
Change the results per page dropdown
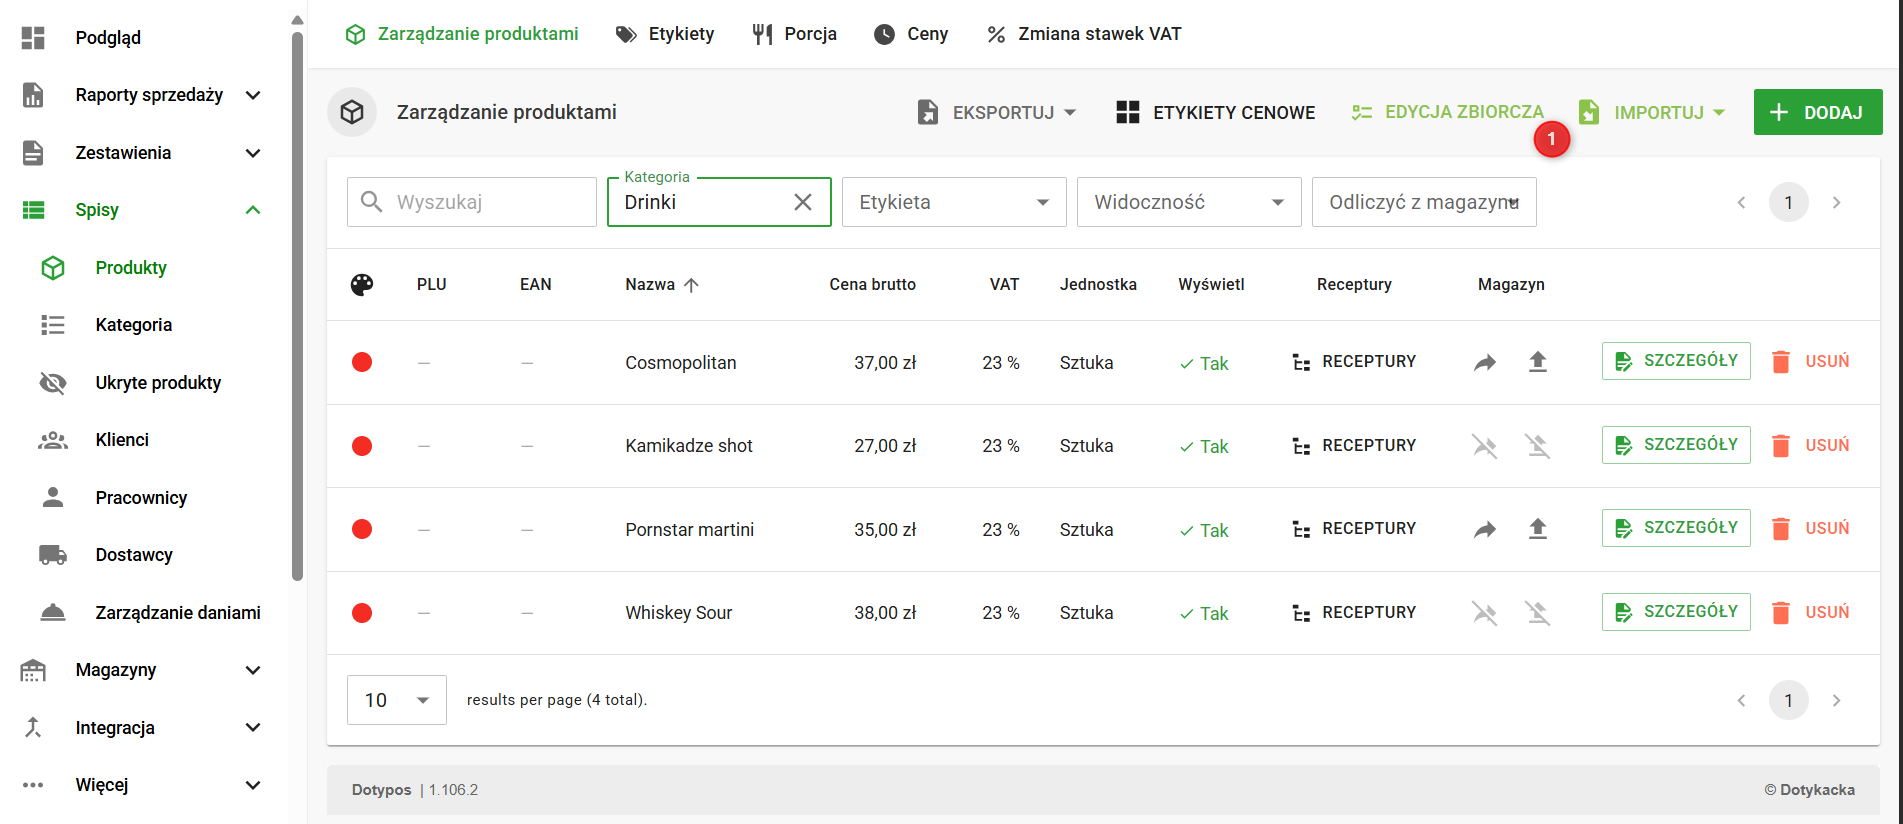(397, 700)
